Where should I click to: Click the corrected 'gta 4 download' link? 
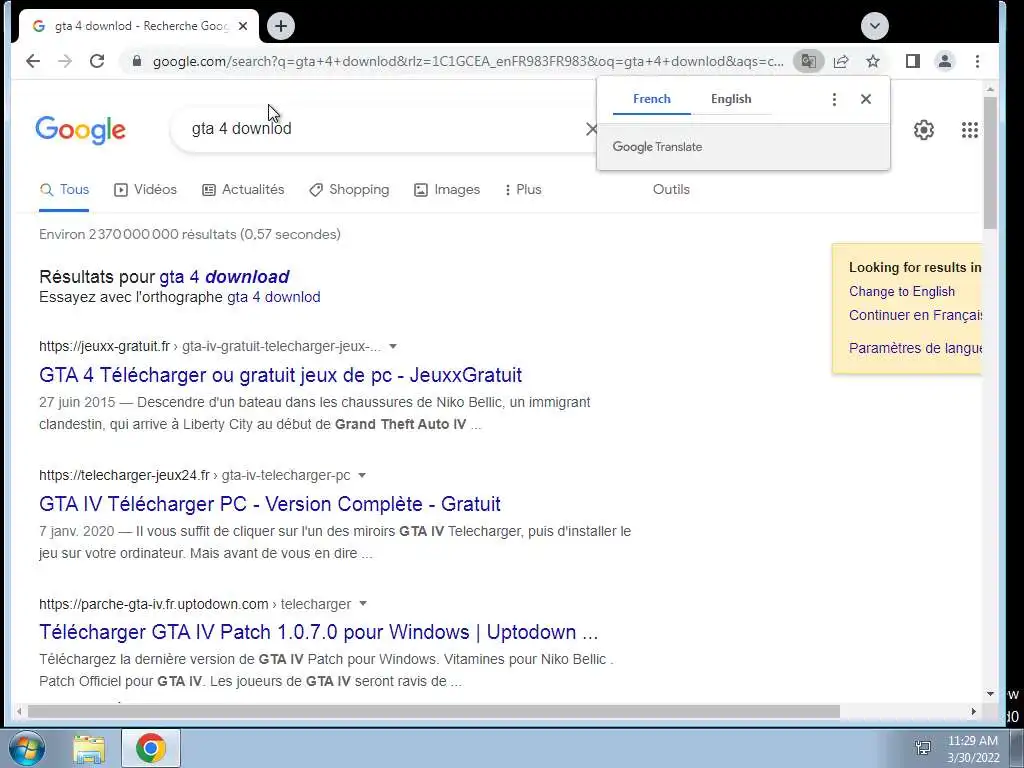[224, 277]
